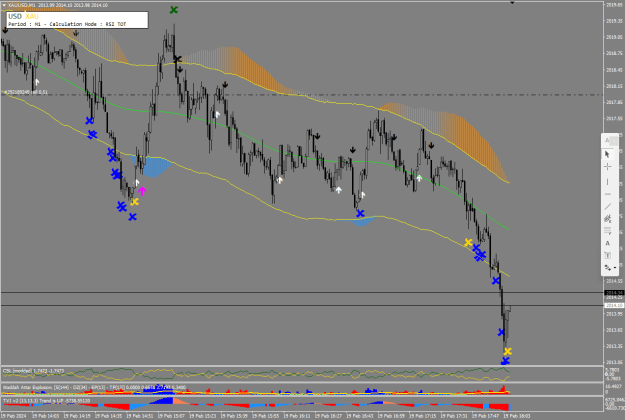Viewport: 625px width, 420px height.
Task: Close the floating line studies toolbar
Action: coord(614,141)
